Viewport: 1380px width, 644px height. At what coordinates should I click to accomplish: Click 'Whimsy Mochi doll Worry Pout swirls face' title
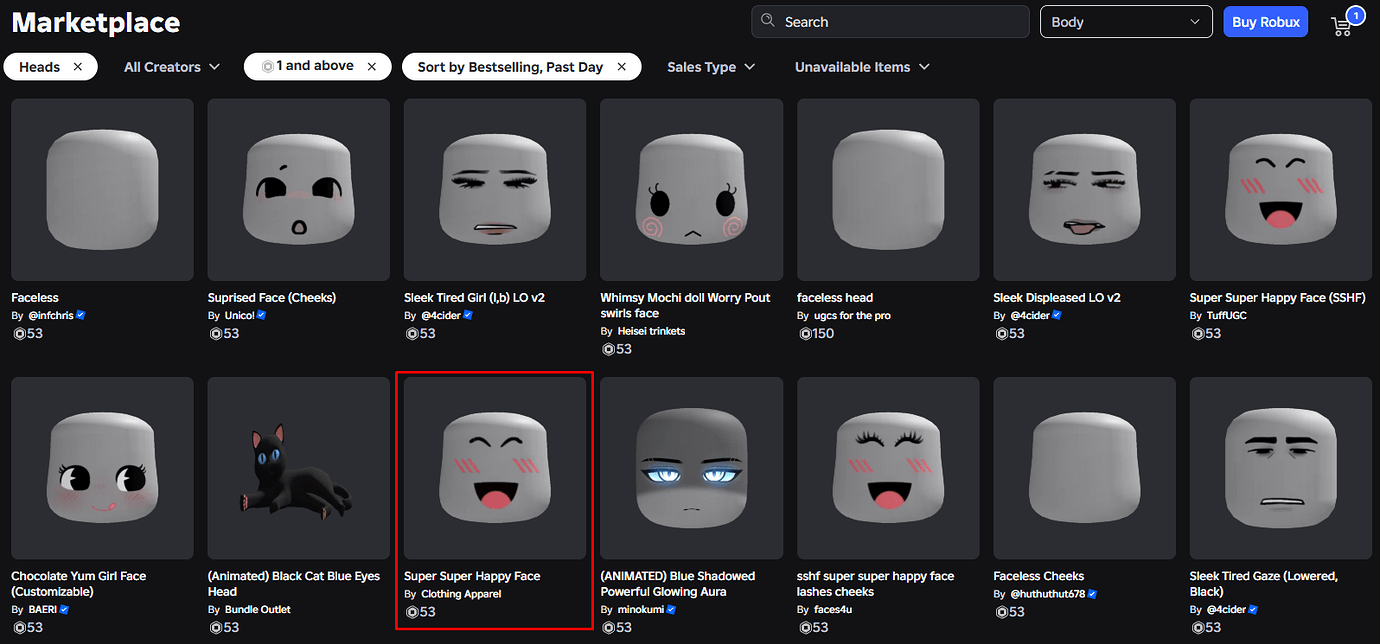pyautogui.click(x=685, y=305)
